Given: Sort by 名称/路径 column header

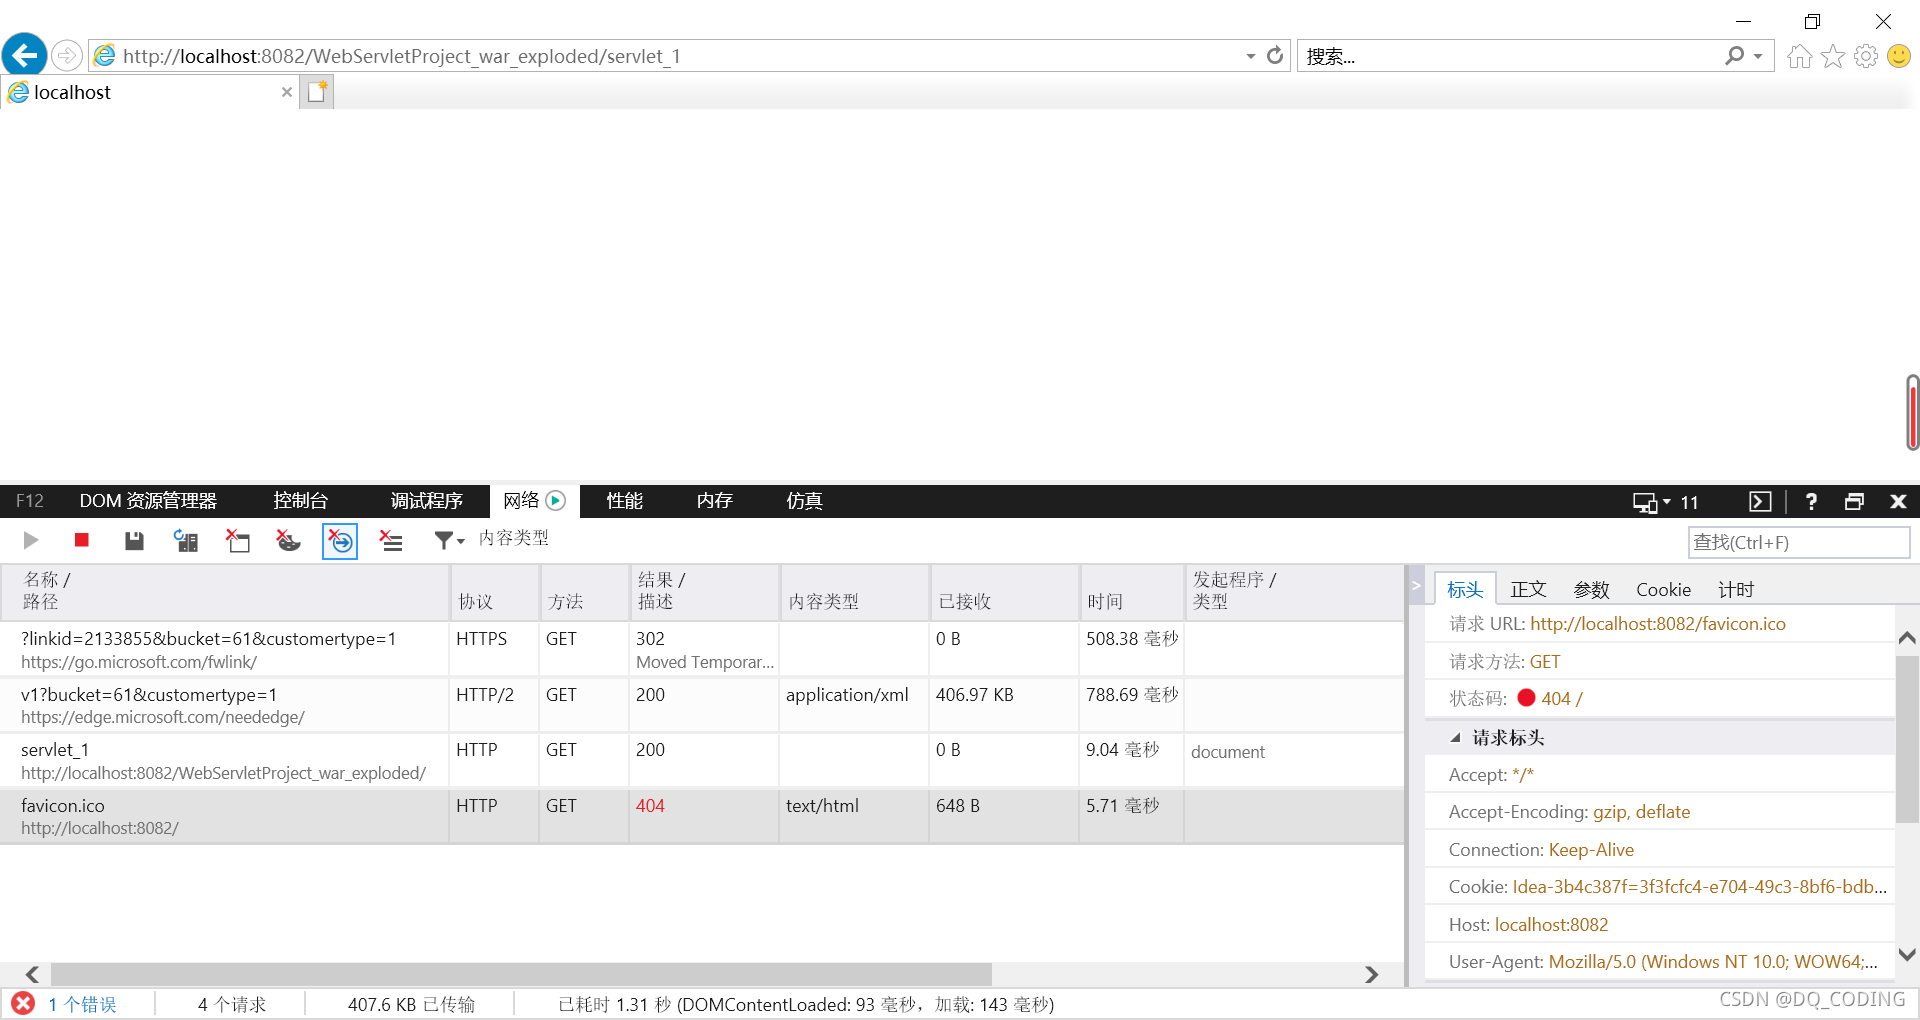Looking at the screenshot, I should pyautogui.click(x=225, y=592).
